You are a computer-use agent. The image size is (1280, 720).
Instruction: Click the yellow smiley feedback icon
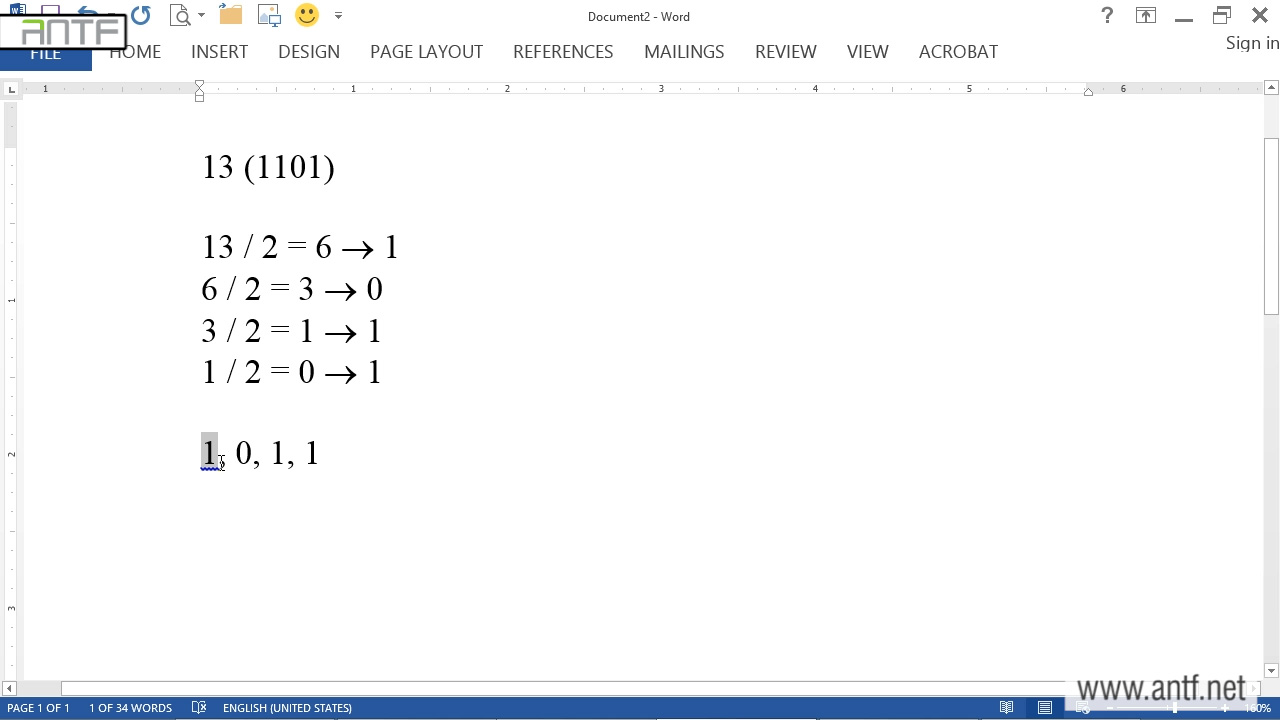click(307, 15)
